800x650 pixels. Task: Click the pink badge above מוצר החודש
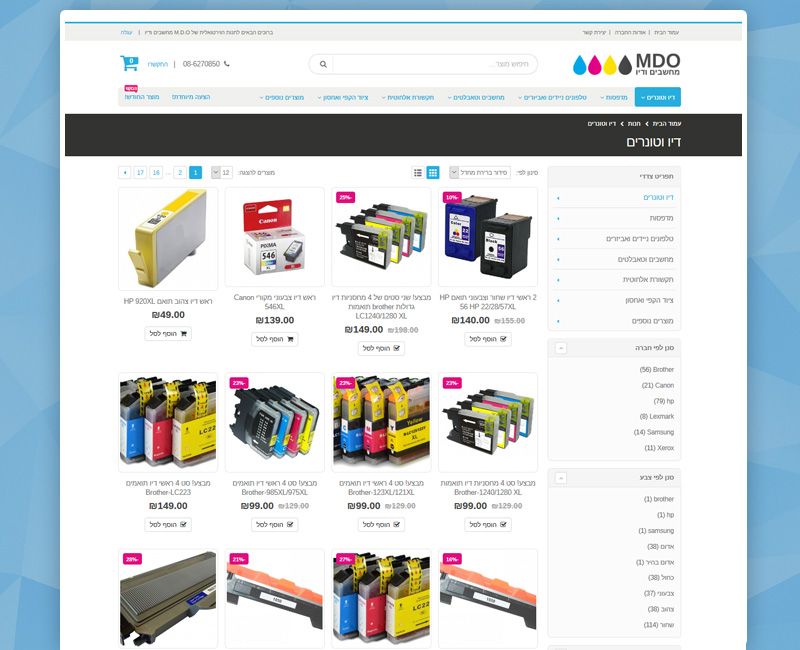tap(131, 88)
